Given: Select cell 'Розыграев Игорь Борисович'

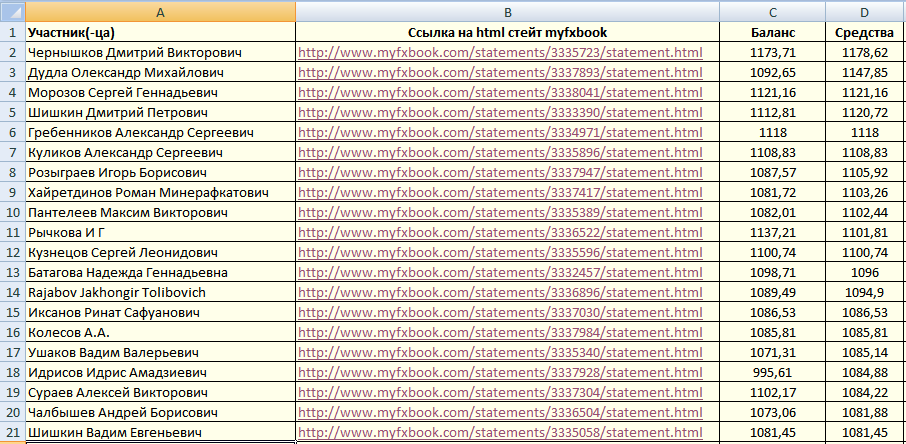Looking at the screenshot, I should (x=161, y=172).
